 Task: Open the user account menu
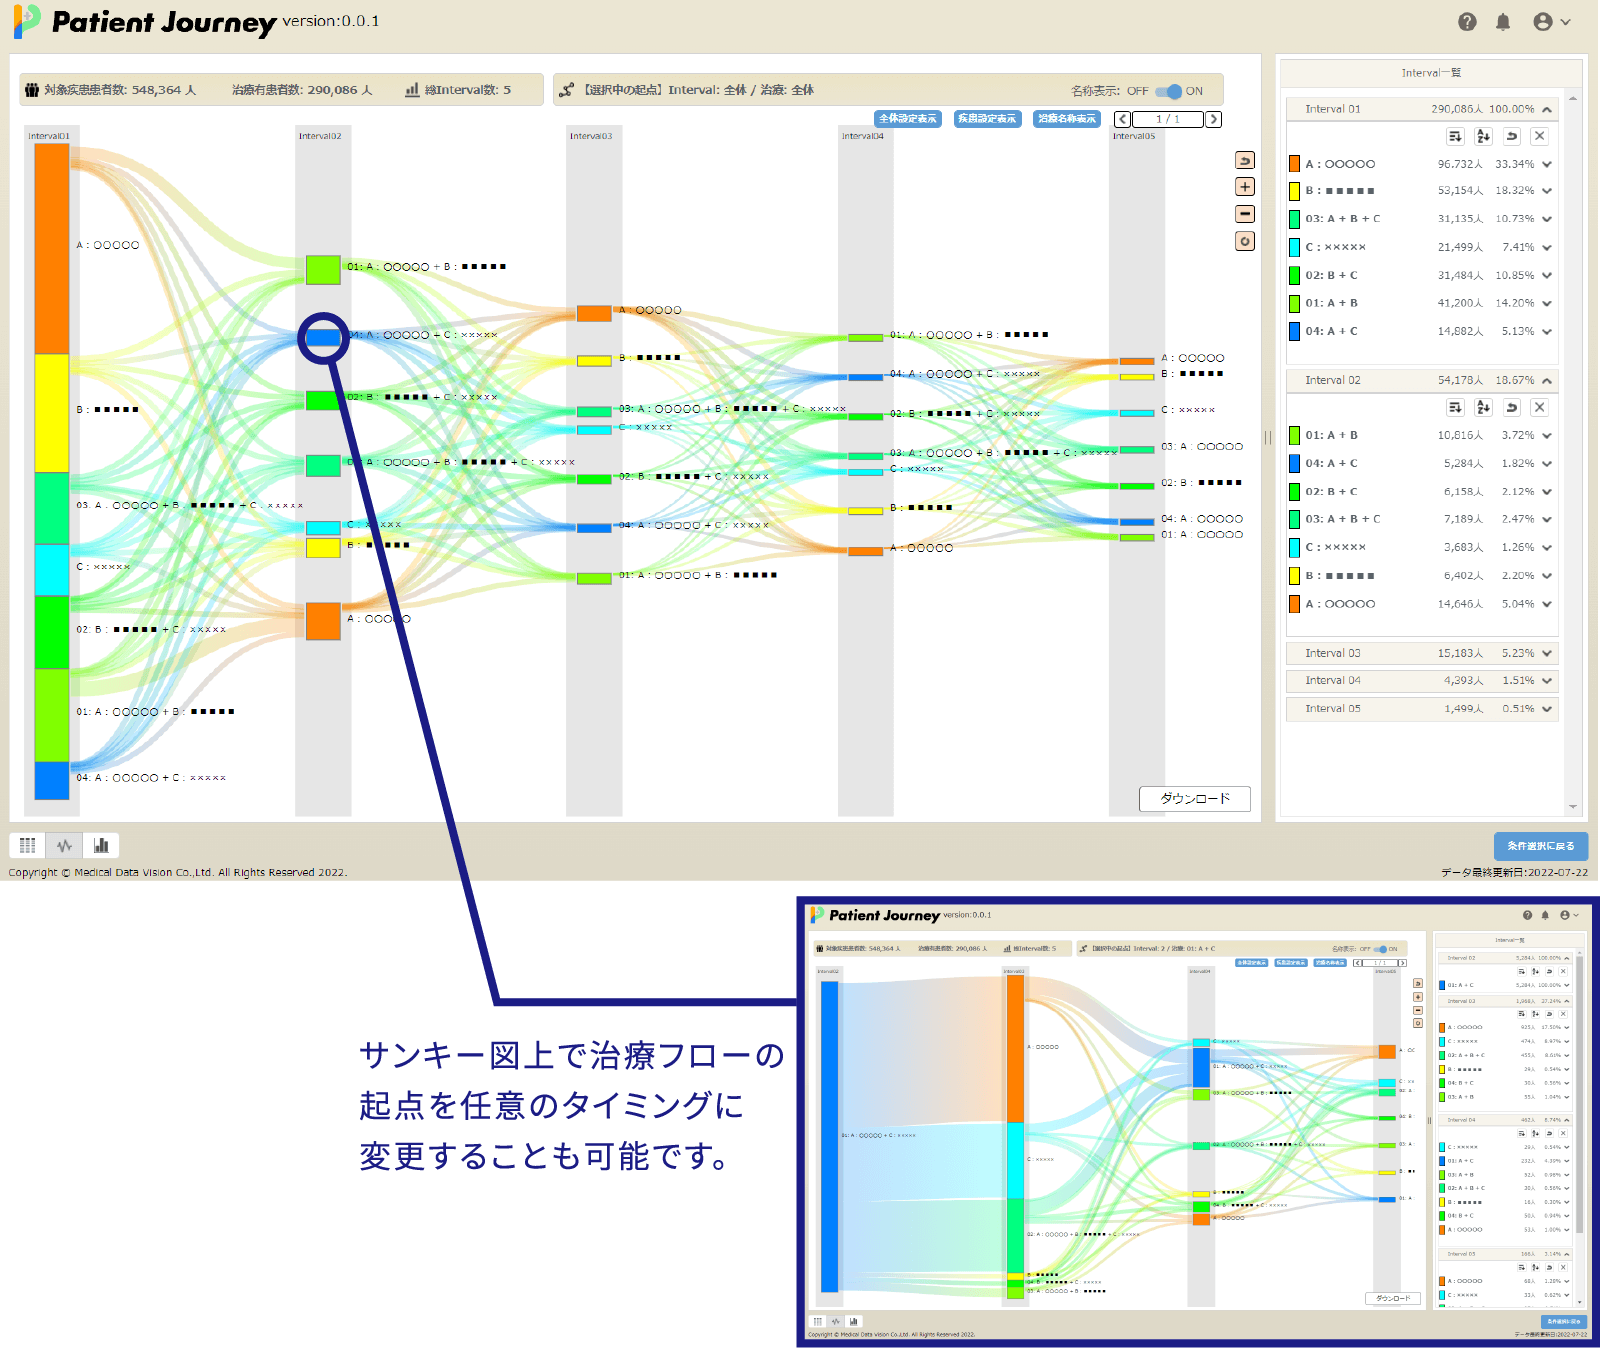[1552, 22]
